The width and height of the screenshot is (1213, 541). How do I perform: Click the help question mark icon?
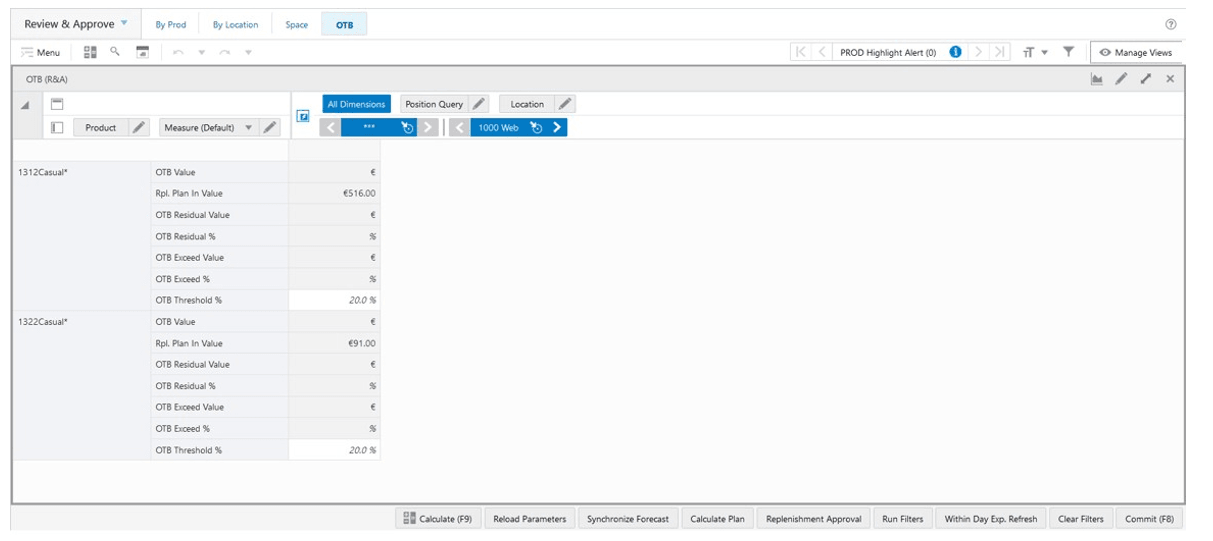click(1170, 24)
